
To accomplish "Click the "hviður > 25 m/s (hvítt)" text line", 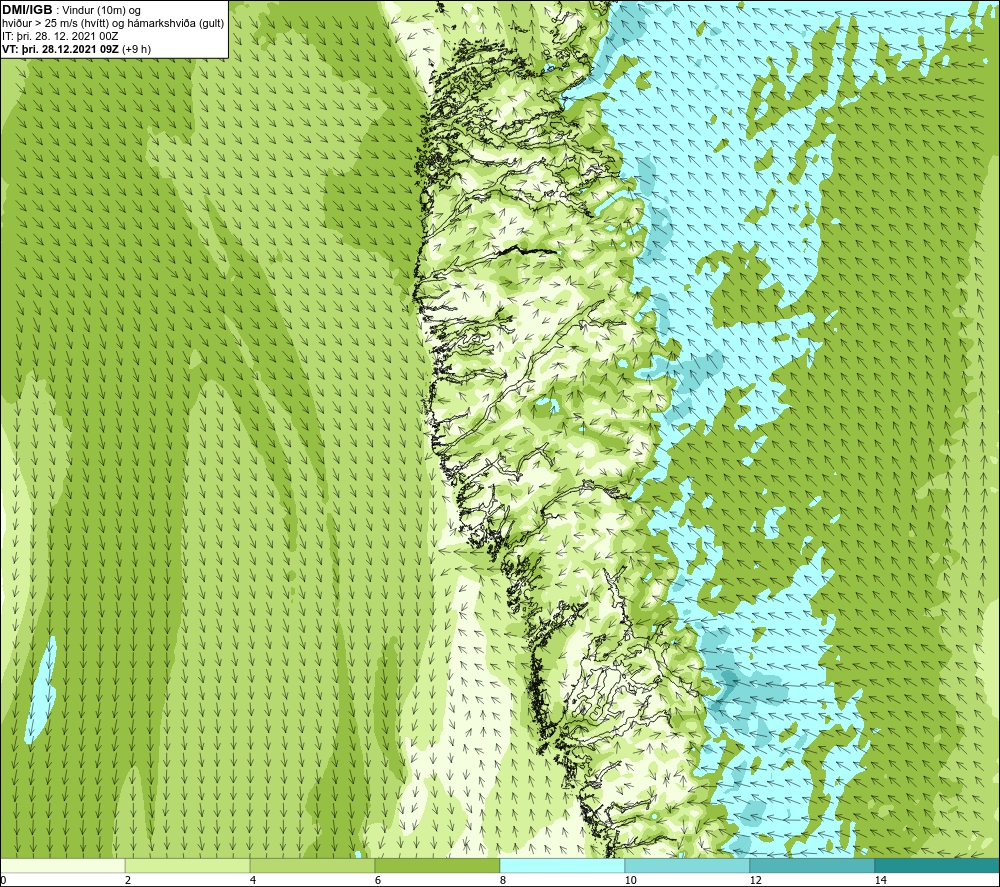I will click(x=55, y=24).
